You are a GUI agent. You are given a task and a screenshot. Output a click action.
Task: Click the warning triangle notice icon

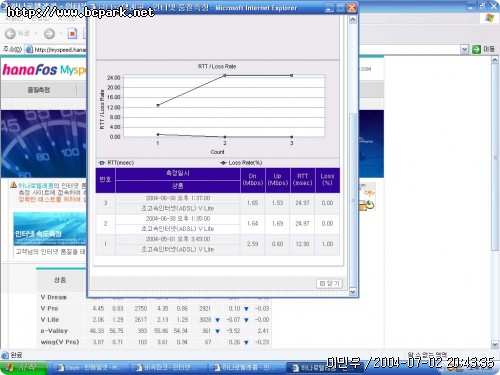(13, 185)
